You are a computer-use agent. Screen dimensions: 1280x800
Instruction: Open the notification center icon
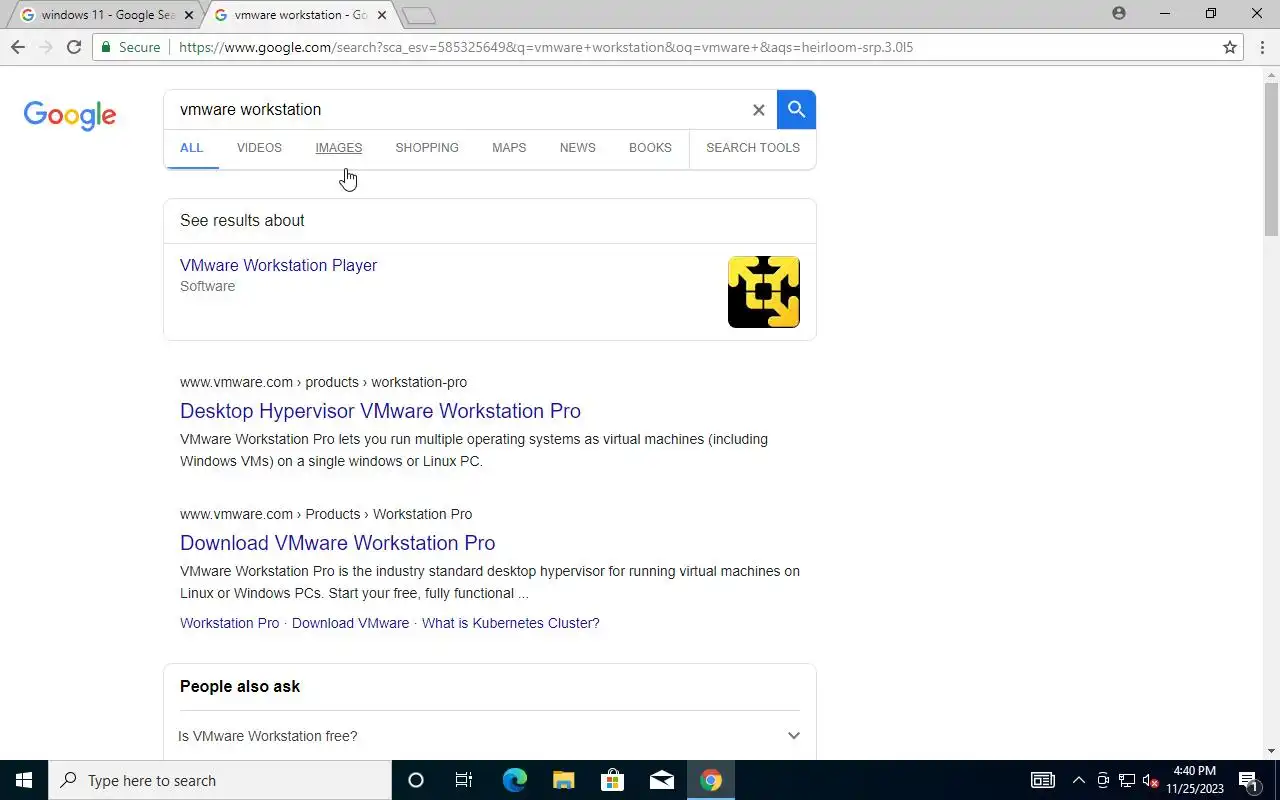(1248, 780)
